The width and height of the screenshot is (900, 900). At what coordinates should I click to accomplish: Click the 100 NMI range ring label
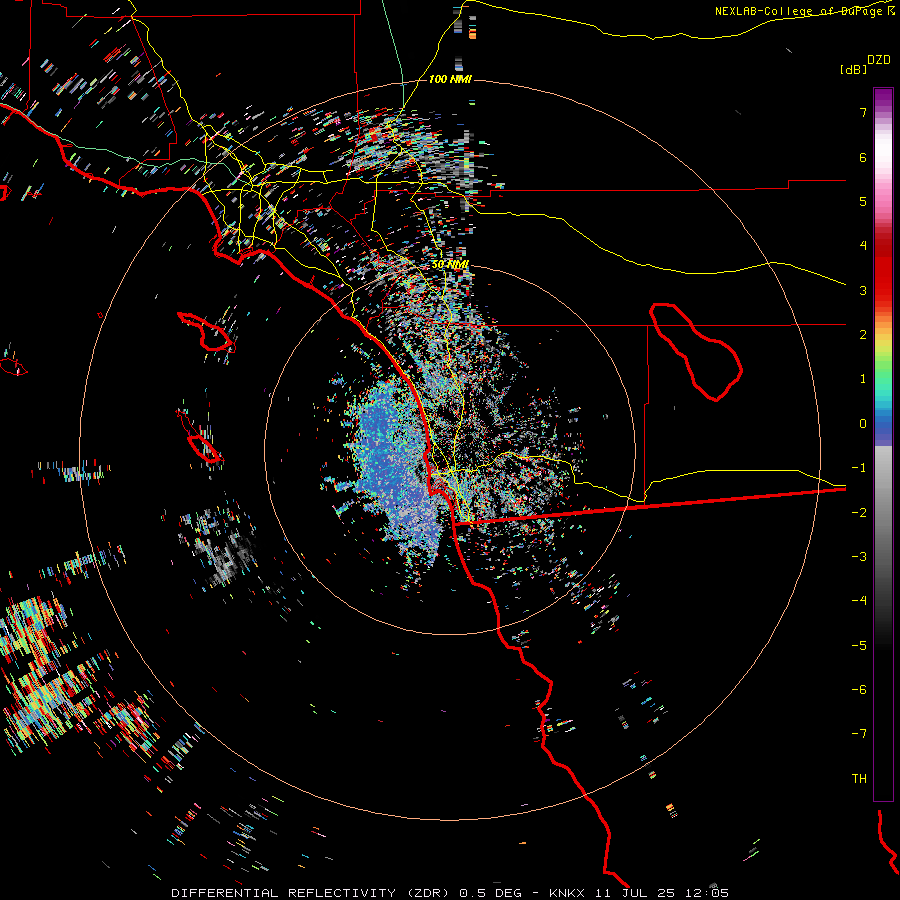(x=450, y=79)
